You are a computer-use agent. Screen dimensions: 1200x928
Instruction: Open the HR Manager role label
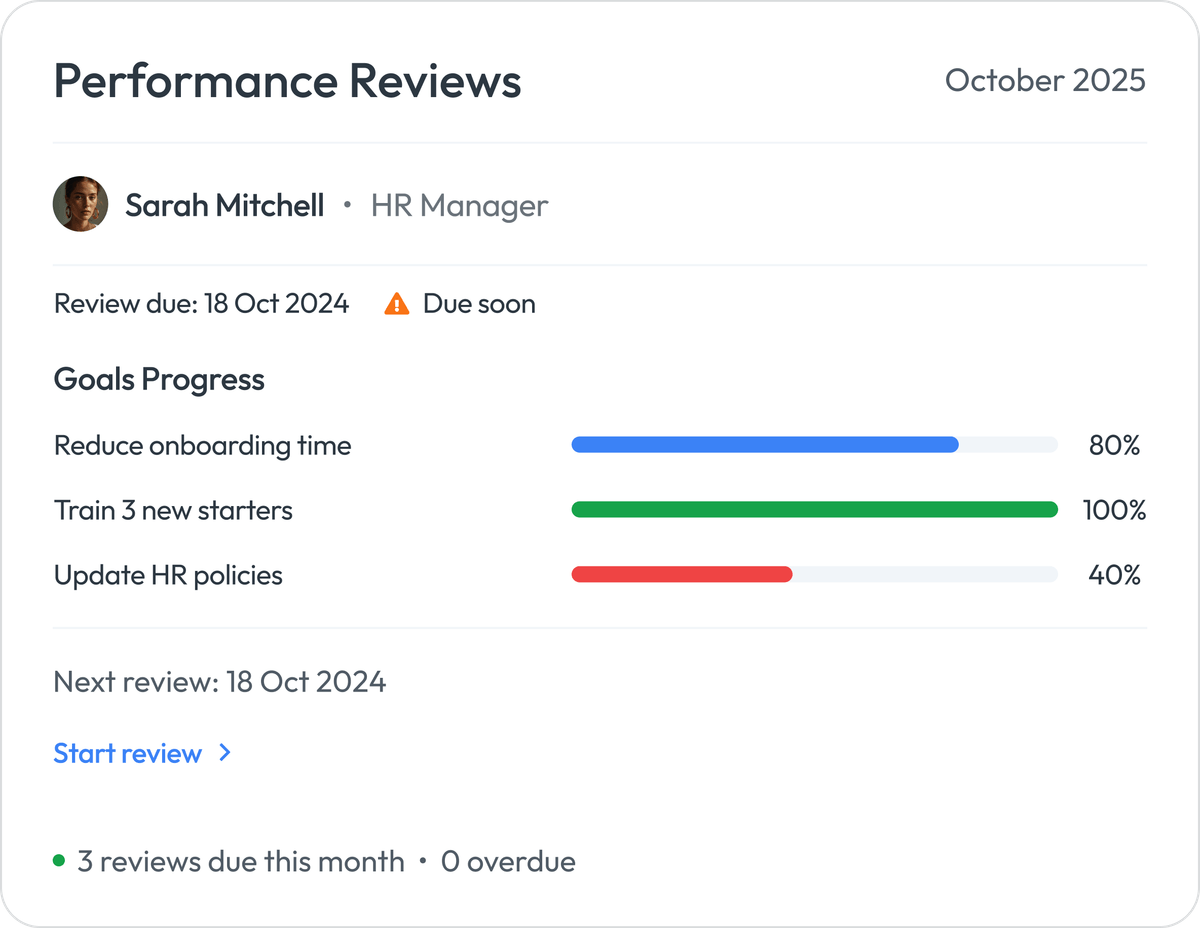[x=459, y=206]
